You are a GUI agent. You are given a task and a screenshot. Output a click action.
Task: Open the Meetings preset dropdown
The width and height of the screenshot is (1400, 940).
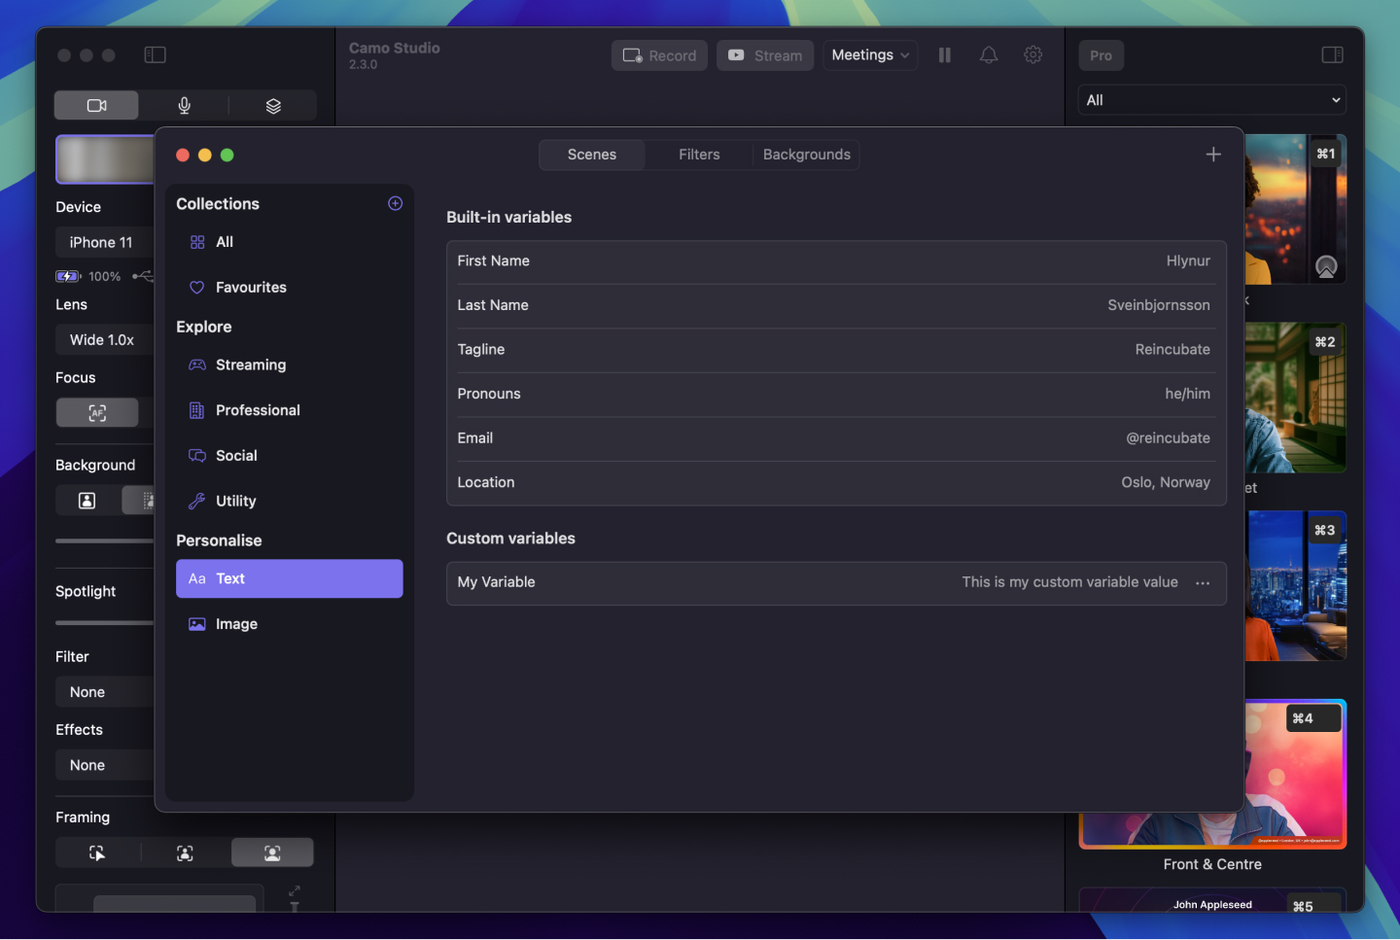[870, 56]
